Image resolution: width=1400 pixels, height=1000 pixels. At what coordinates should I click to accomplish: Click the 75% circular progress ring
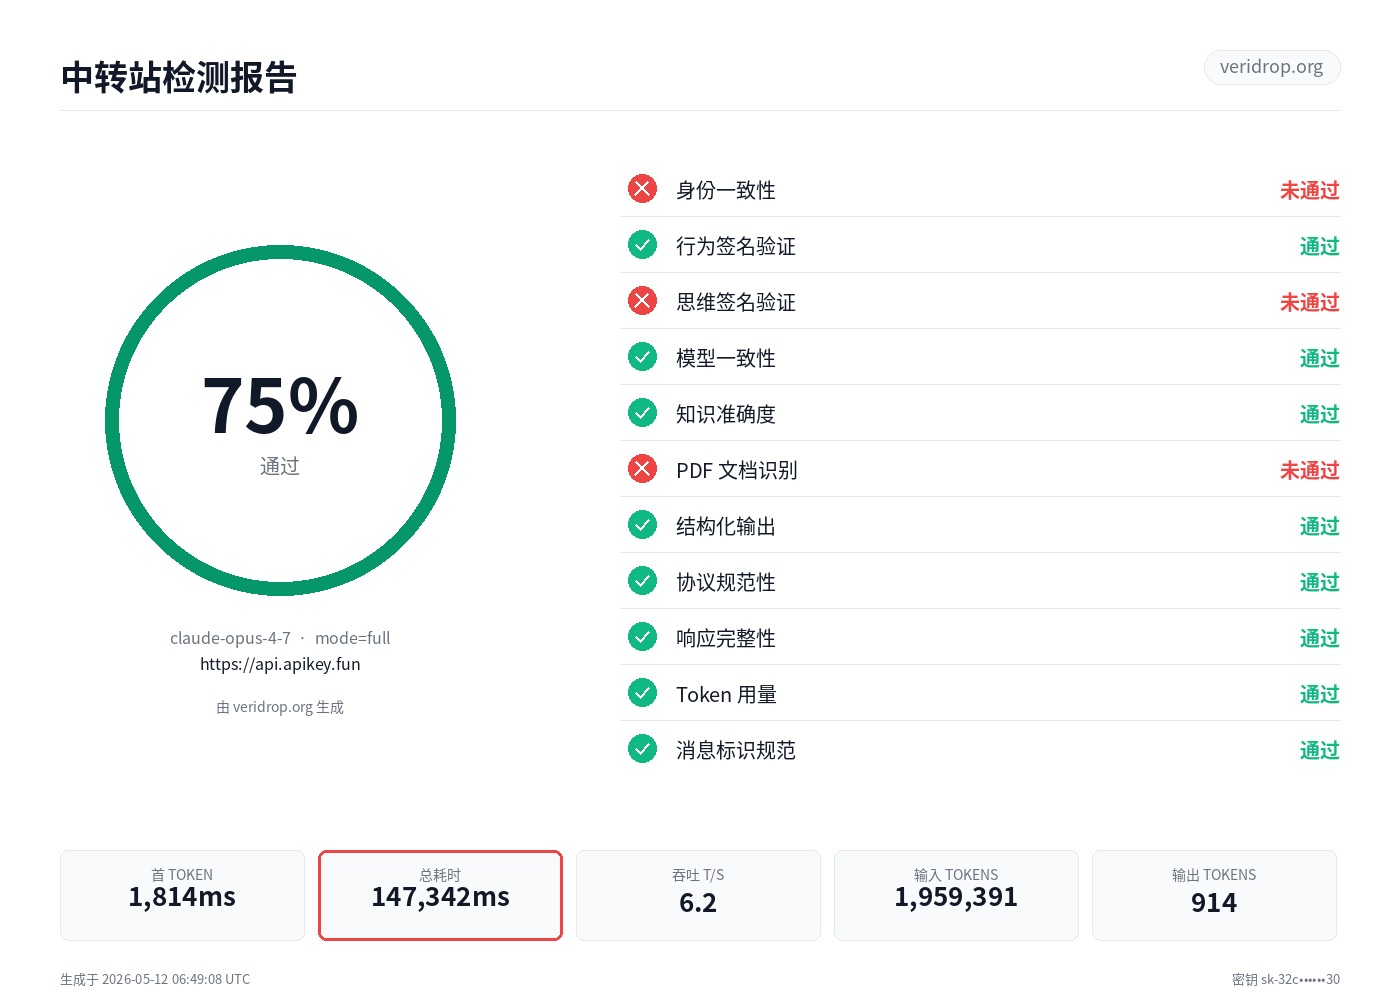point(280,421)
